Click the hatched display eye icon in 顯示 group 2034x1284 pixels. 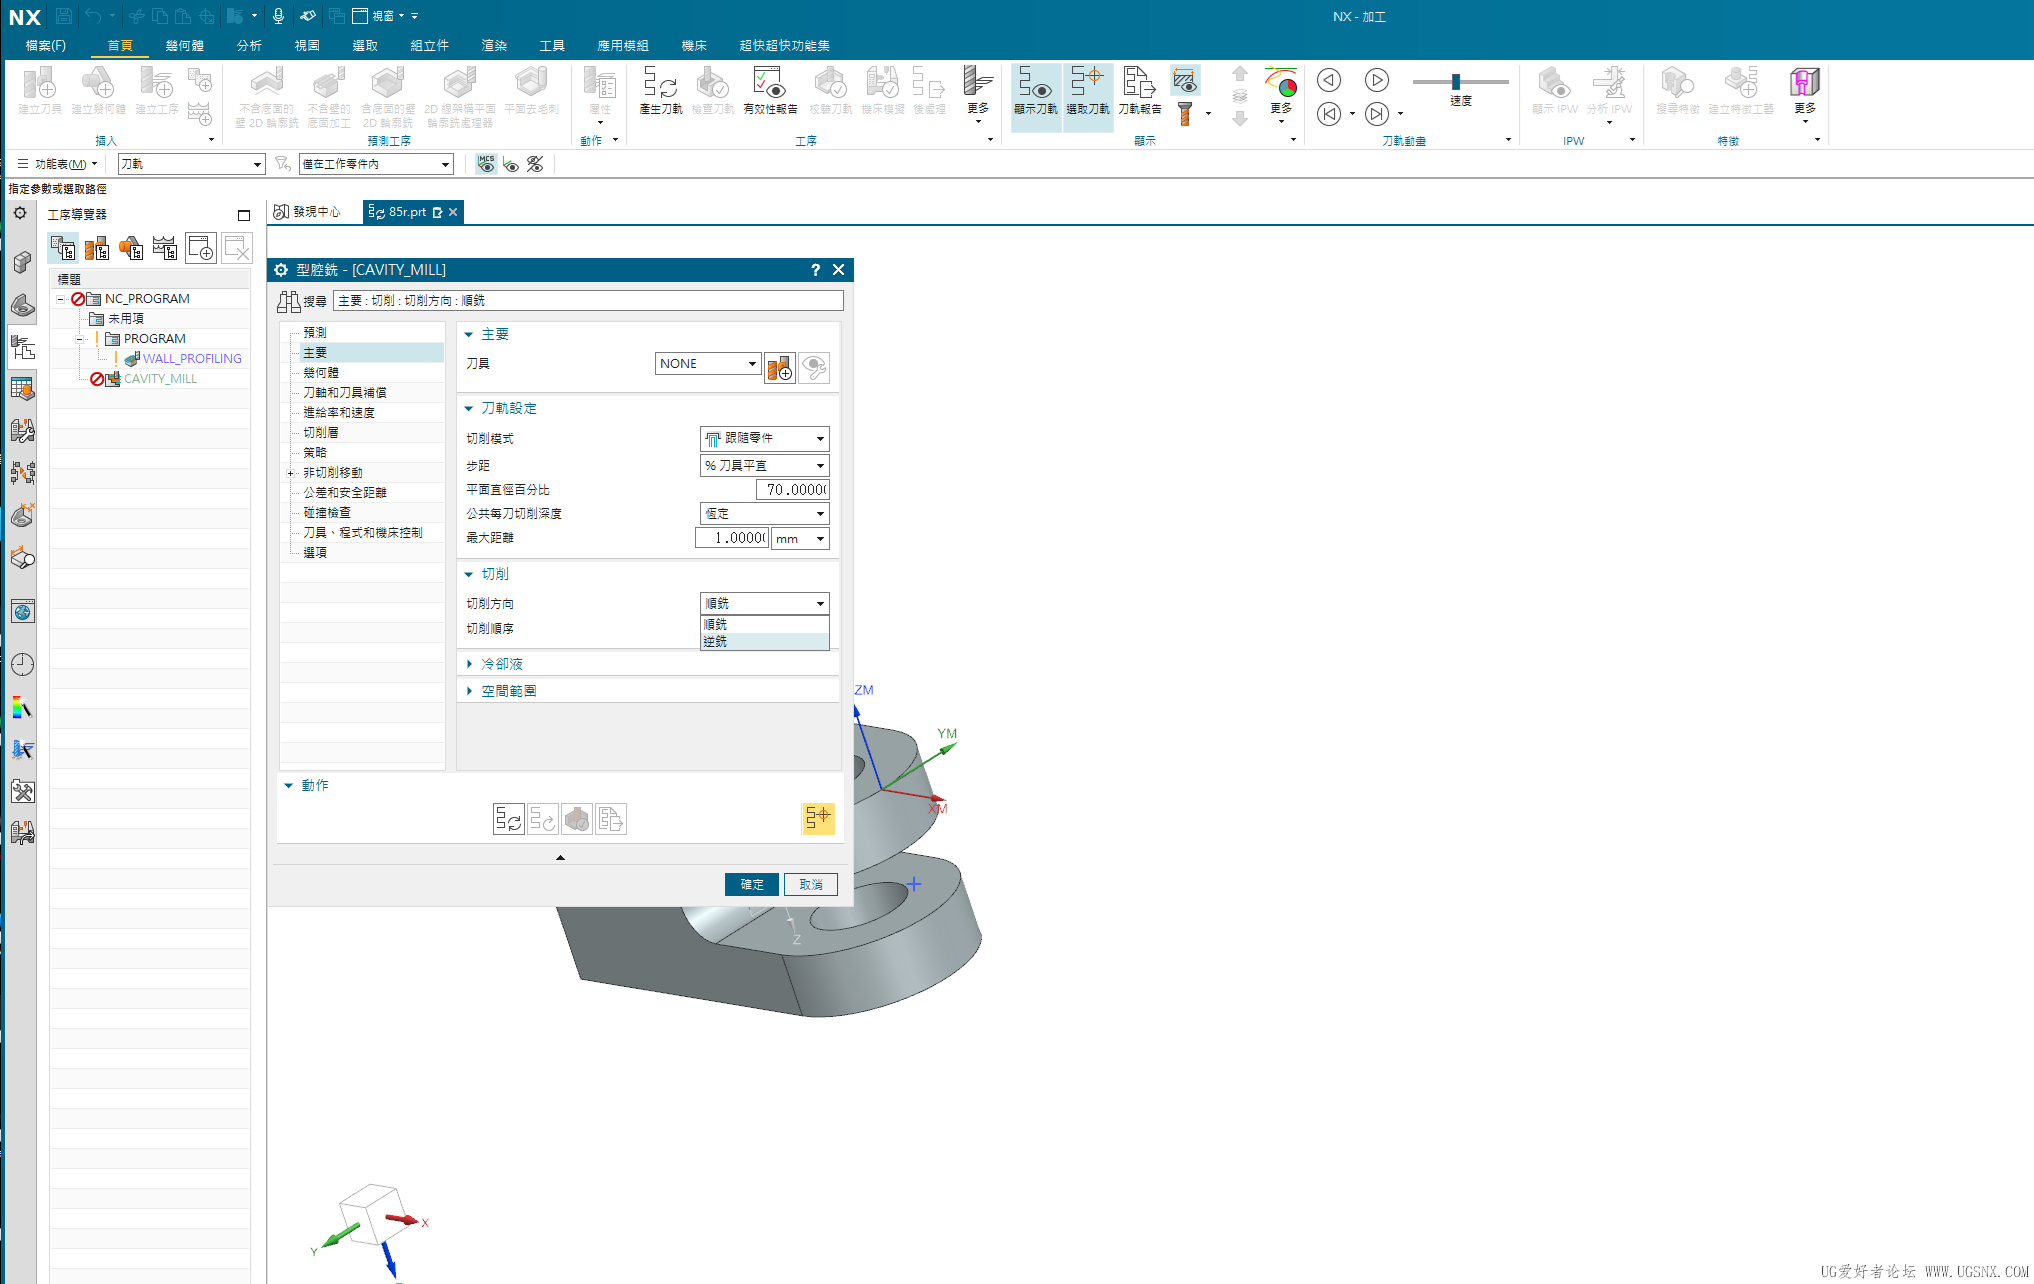(1185, 80)
